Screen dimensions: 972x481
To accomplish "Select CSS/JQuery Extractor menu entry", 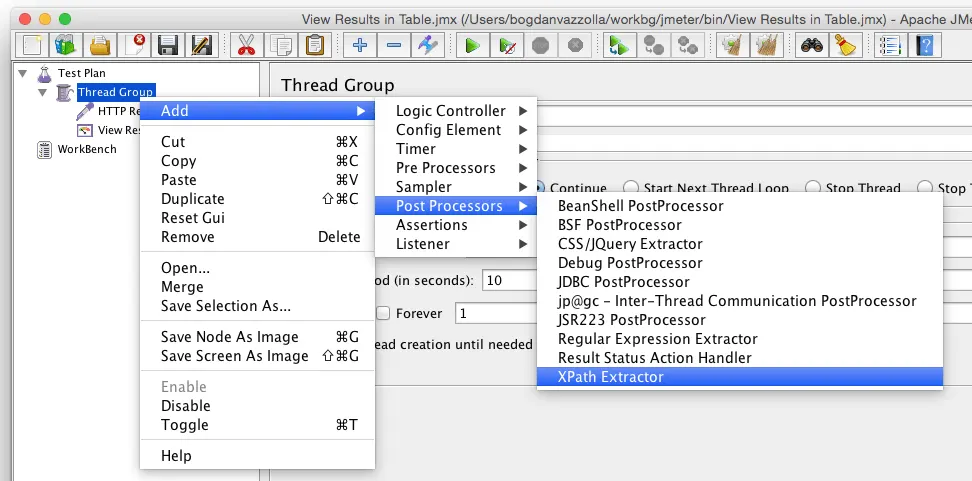I will click(740, 244).
